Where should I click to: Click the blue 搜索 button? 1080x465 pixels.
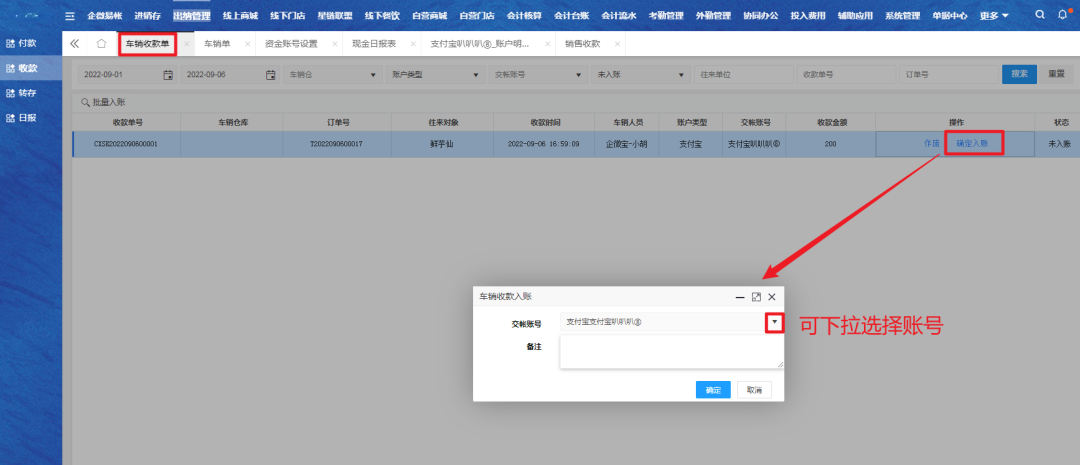click(x=1019, y=75)
